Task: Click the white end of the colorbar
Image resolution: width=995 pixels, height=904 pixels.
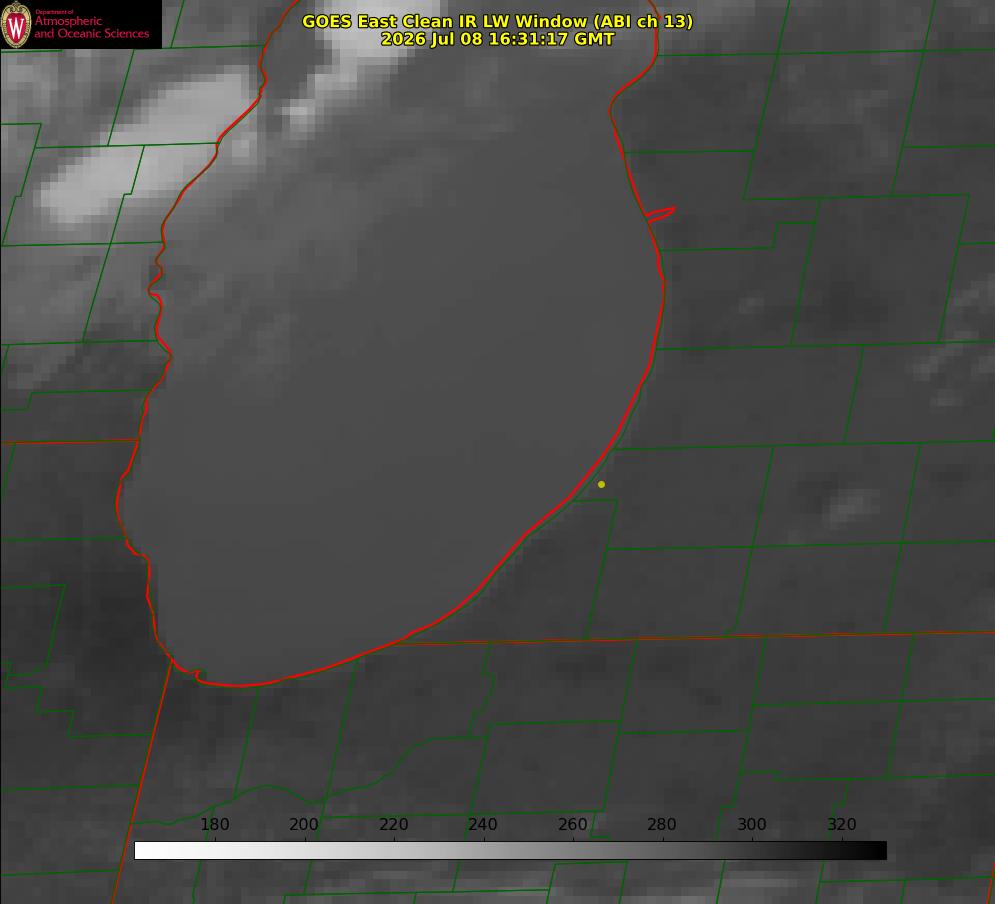Action: click(146, 851)
